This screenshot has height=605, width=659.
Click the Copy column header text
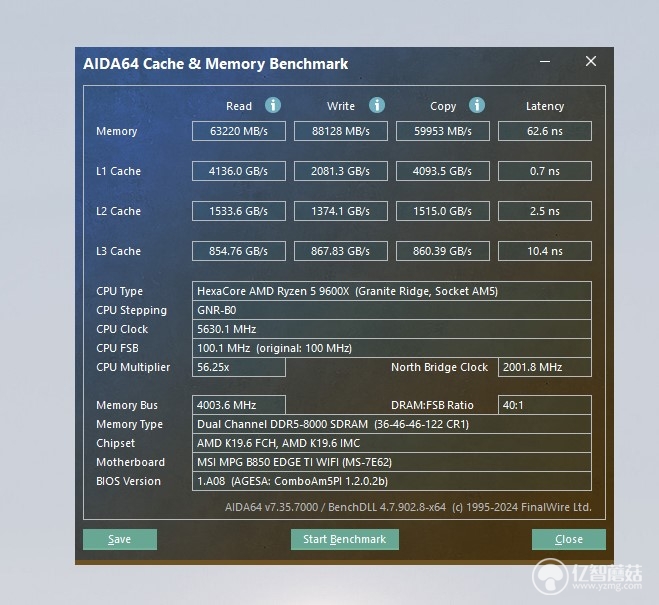pos(443,107)
